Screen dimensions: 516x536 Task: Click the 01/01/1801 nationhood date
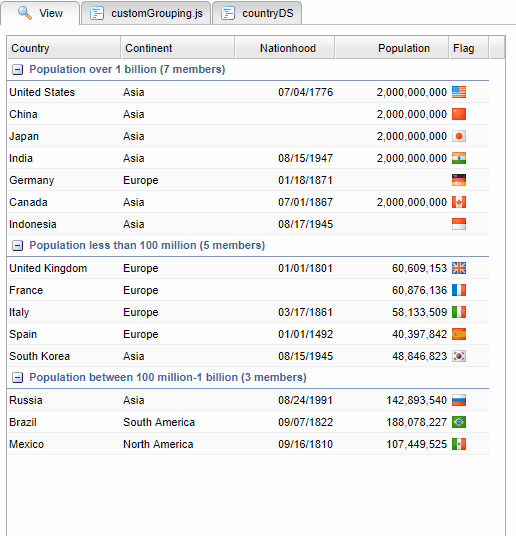pos(305,268)
